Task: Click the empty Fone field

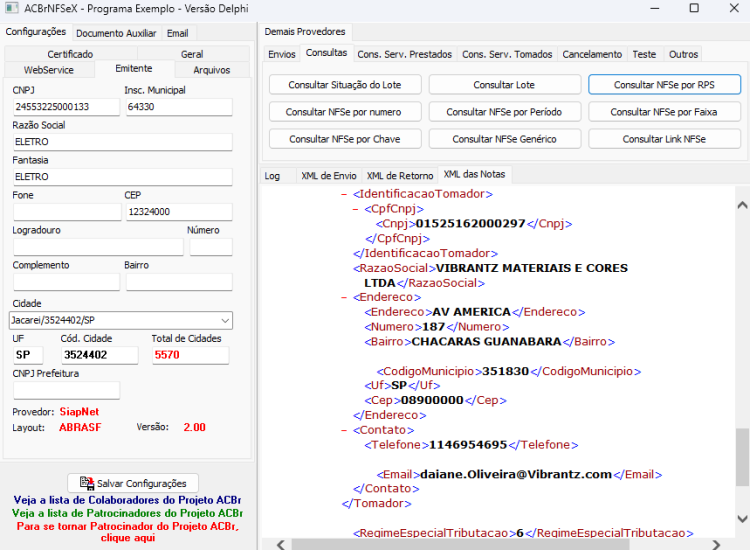Action: [x=67, y=211]
